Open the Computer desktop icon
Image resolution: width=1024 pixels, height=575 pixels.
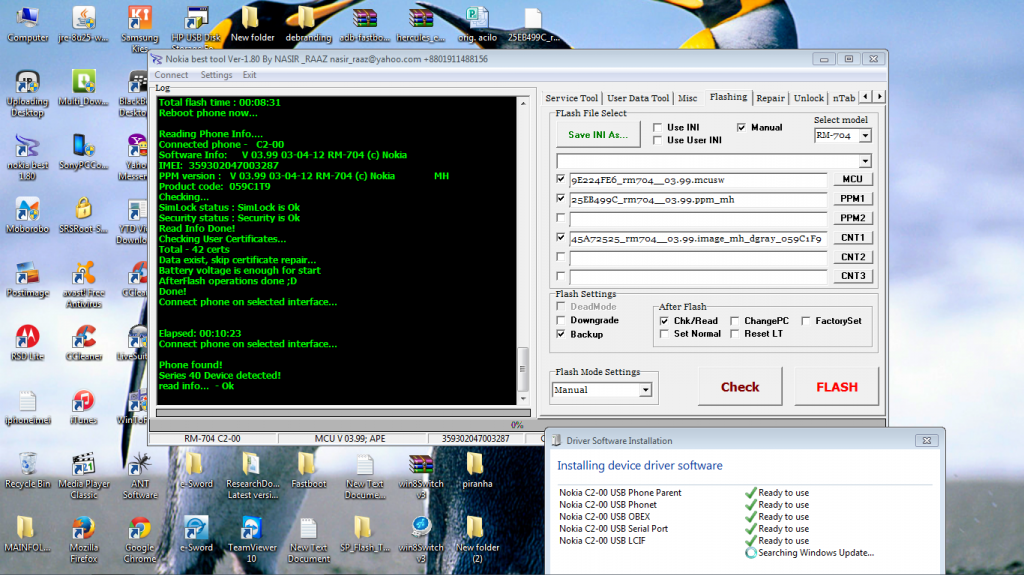pyautogui.click(x=27, y=18)
